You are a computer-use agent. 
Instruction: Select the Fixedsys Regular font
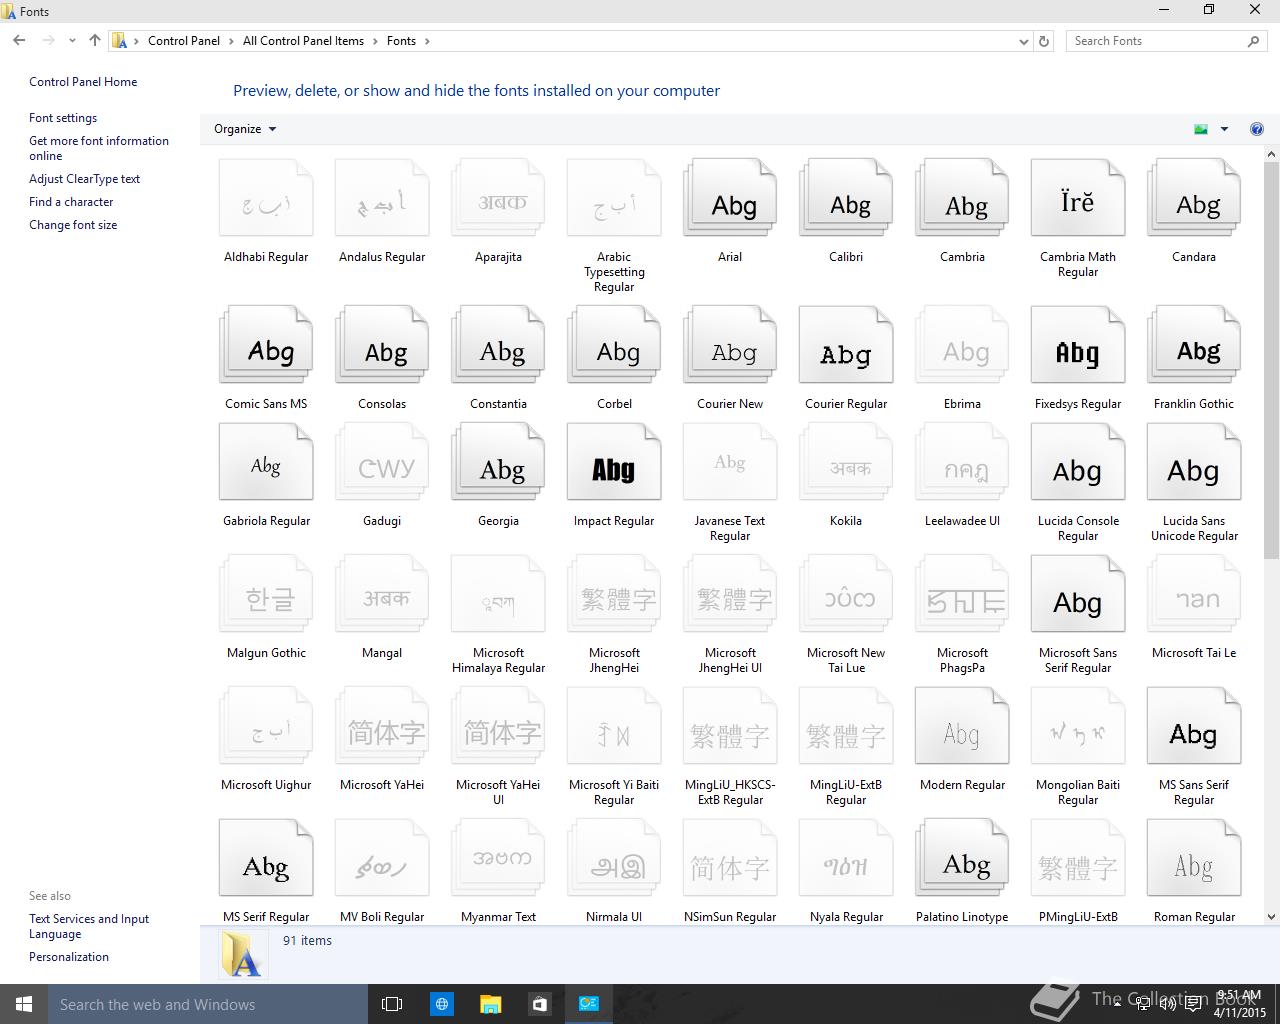click(1078, 345)
